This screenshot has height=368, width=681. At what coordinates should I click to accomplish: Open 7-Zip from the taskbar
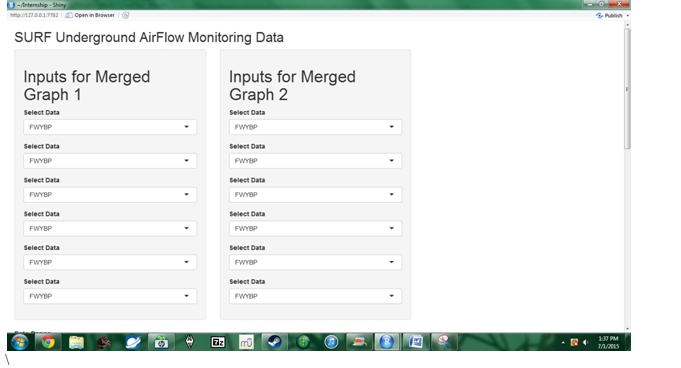218,342
